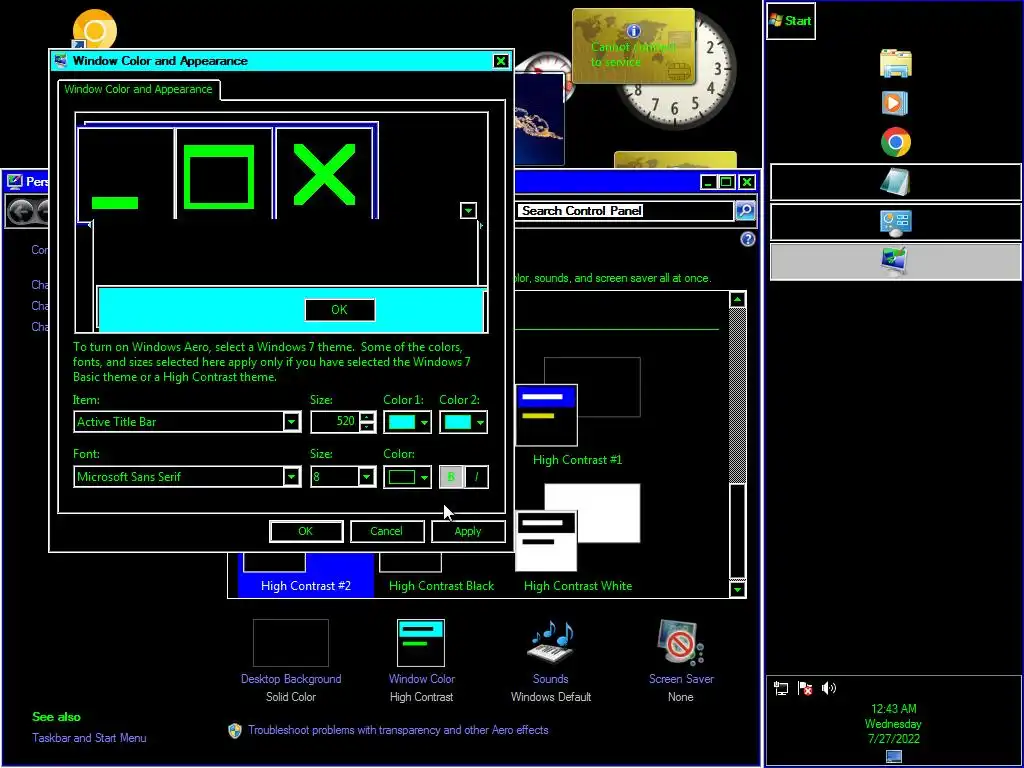Select High Contrast #2 theme
1024x768 pixels.
coord(306,575)
